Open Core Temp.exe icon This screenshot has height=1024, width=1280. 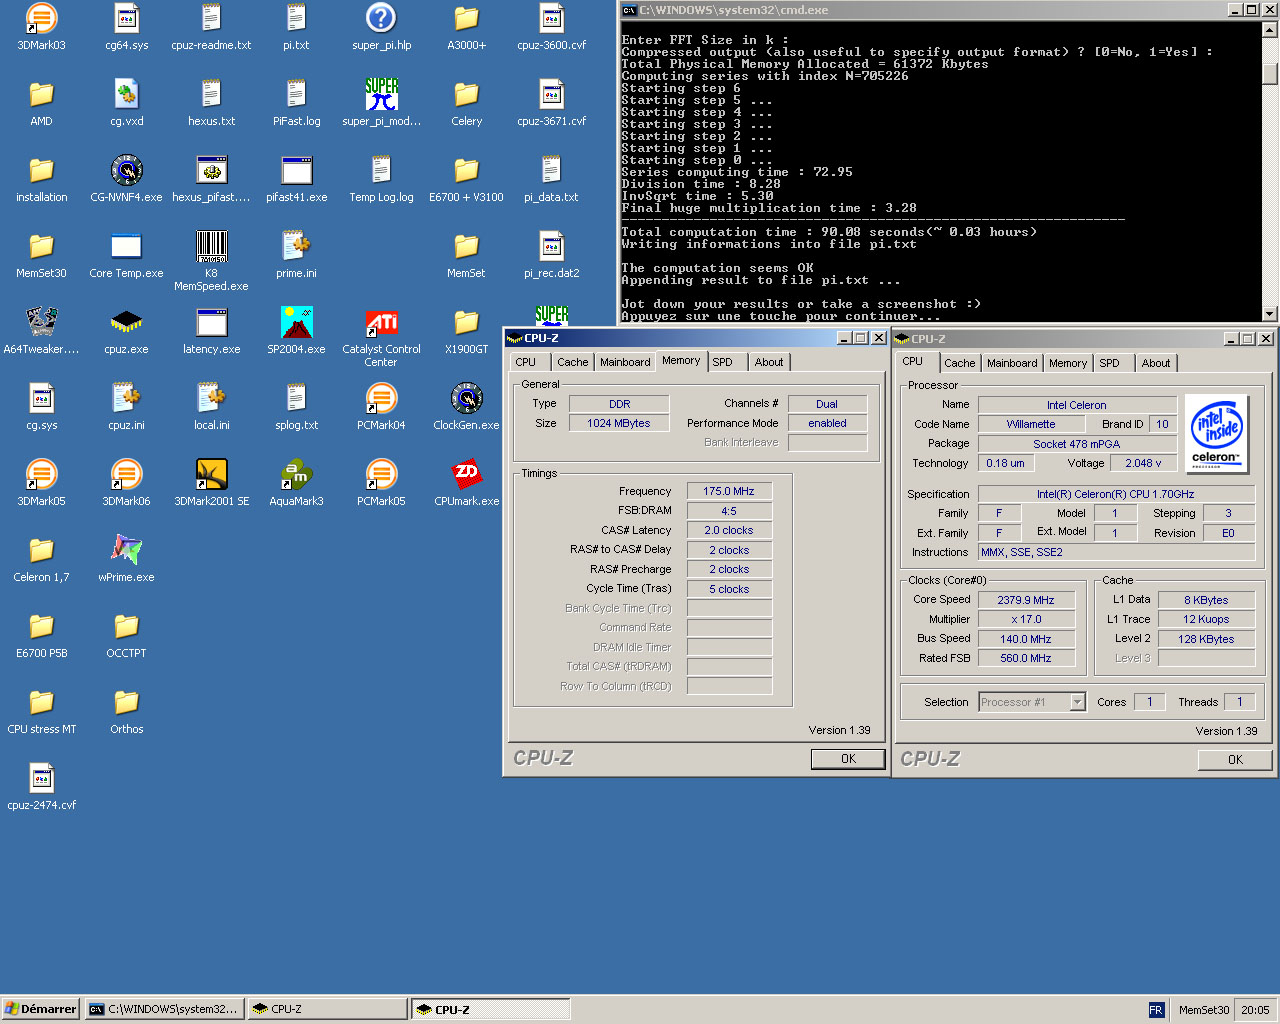pos(126,246)
